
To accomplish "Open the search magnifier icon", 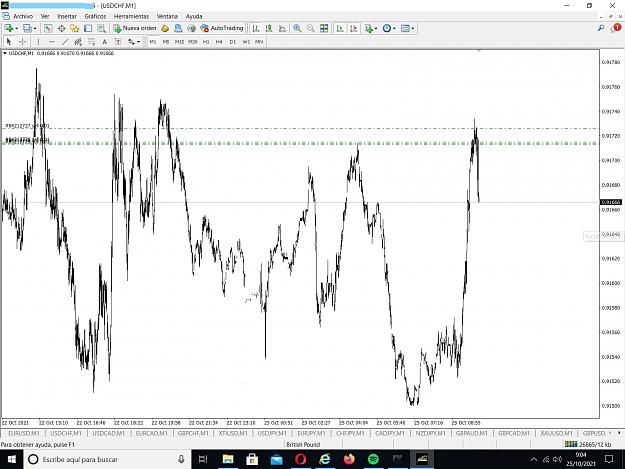I will coord(601,28).
